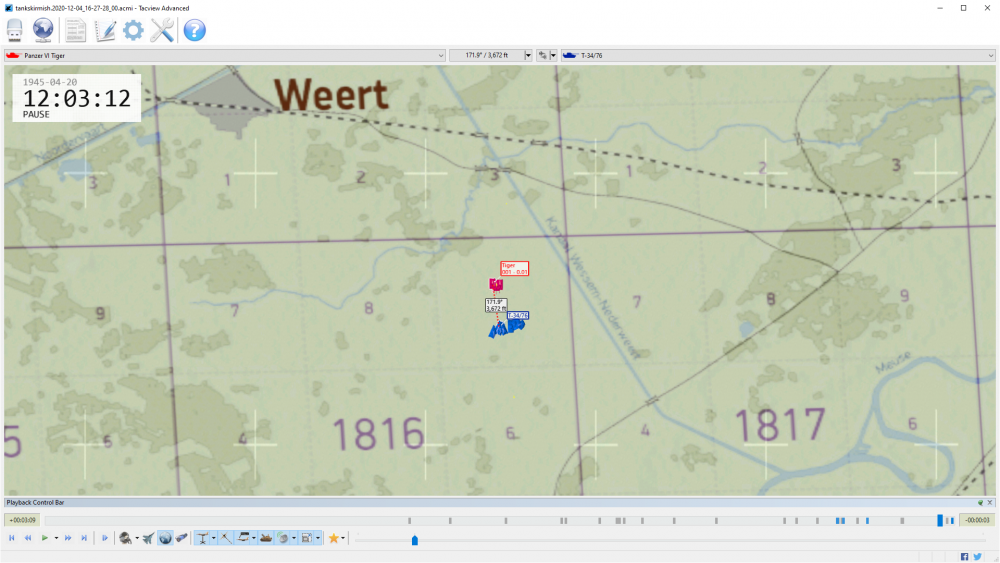Click the fast forward playback button
Screen dimensions: 1000x563
tap(68, 538)
